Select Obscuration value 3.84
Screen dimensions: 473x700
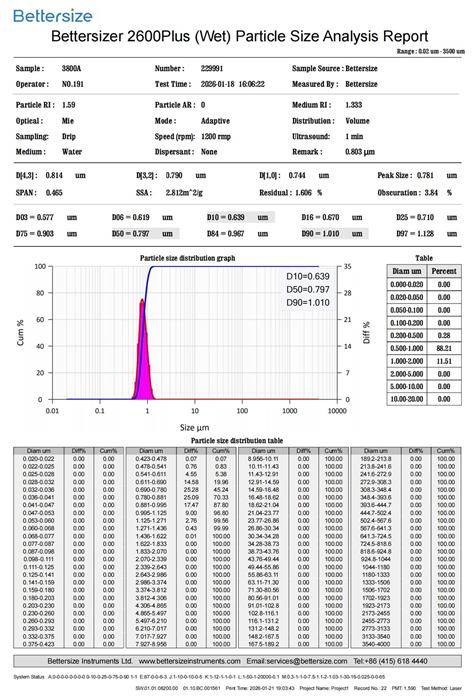pos(431,193)
